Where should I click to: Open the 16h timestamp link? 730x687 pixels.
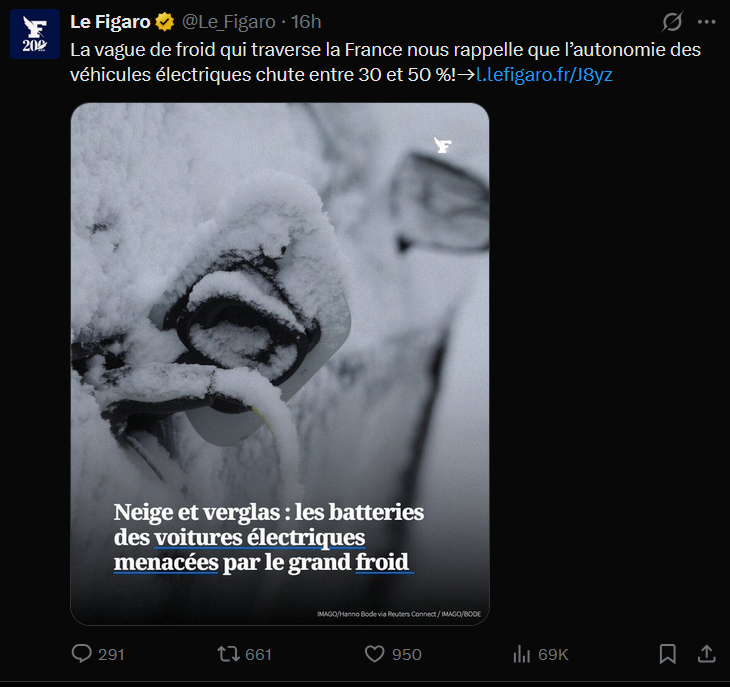point(306,22)
